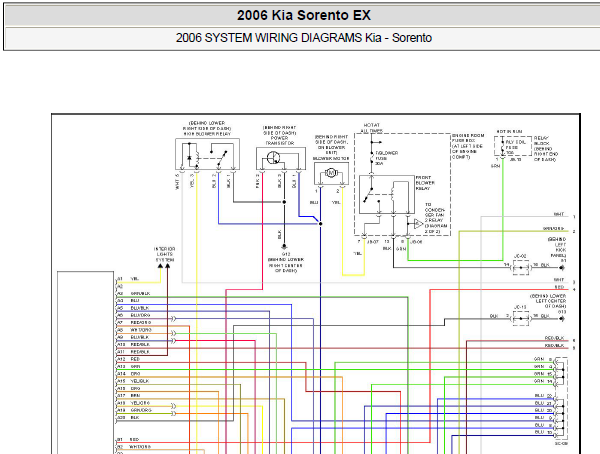Click the blower motor terminal 2 YEL label
Viewport: 600px width, 454px height.
336,202
